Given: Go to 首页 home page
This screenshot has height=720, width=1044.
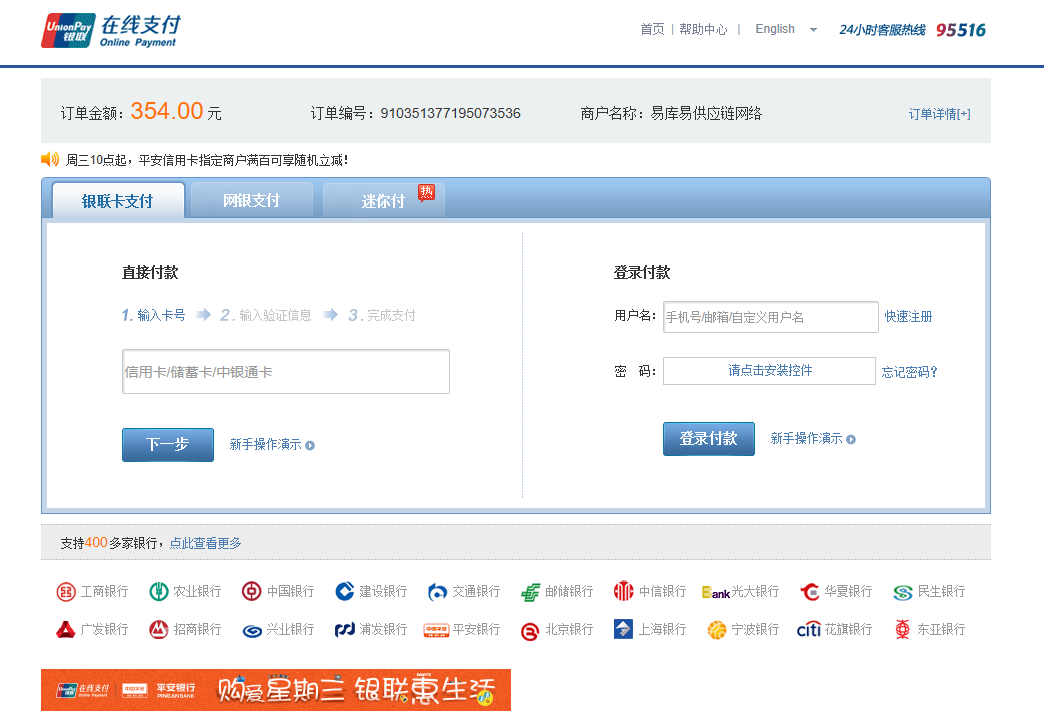Looking at the screenshot, I should (x=652, y=29).
